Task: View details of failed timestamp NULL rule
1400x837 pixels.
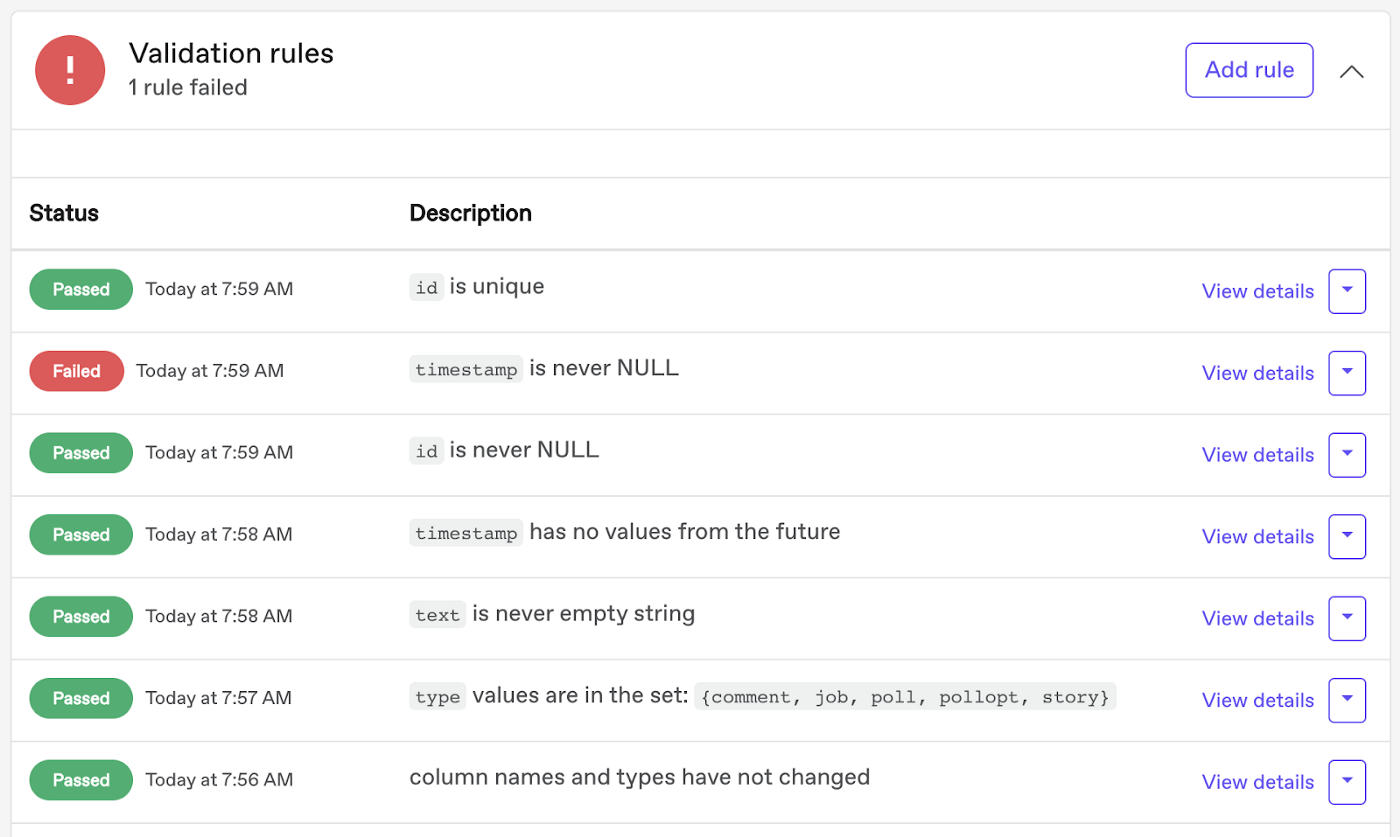Action: click(x=1257, y=373)
